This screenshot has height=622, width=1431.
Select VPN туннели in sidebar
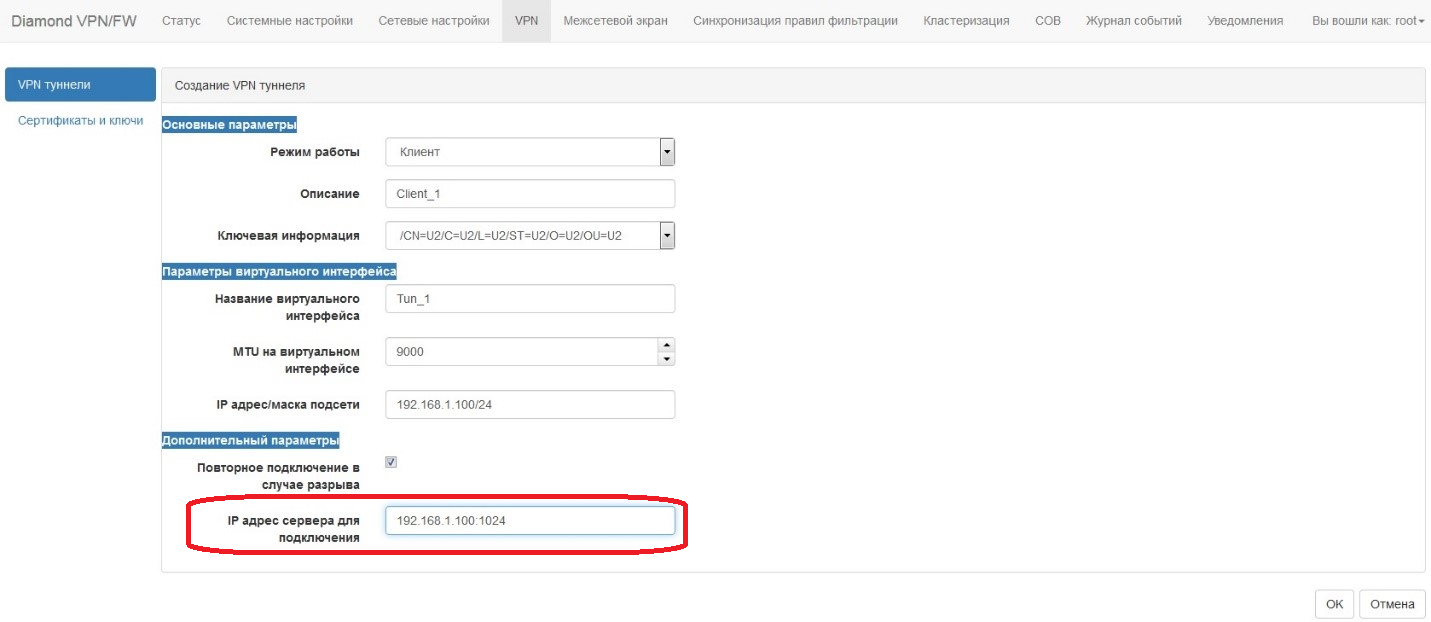pos(80,85)
